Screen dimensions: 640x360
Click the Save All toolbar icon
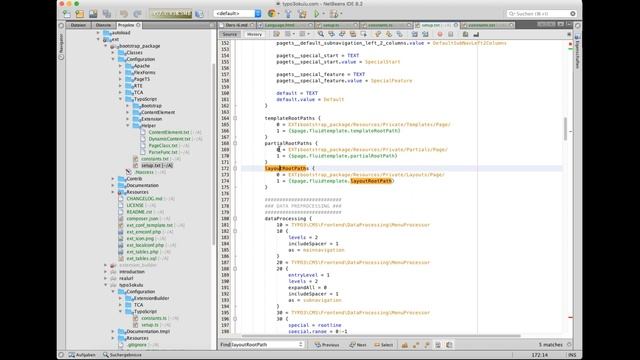(x=107, y=14)
